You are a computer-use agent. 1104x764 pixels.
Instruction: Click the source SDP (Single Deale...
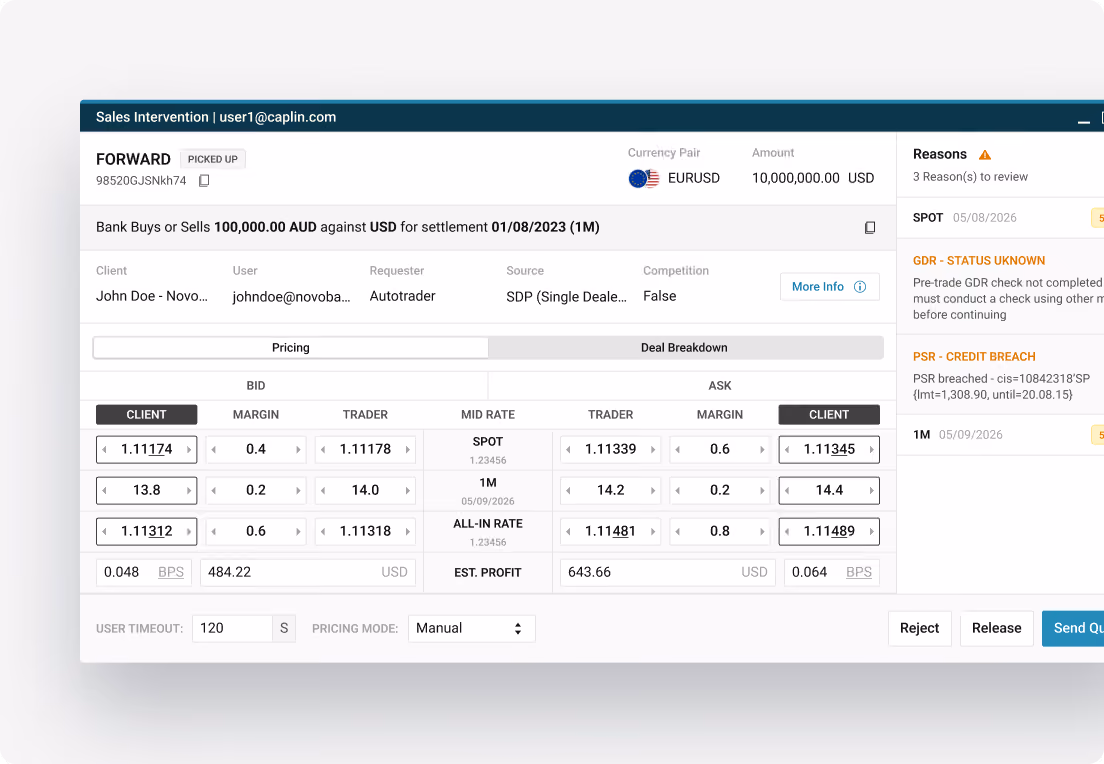click(566, 297)
